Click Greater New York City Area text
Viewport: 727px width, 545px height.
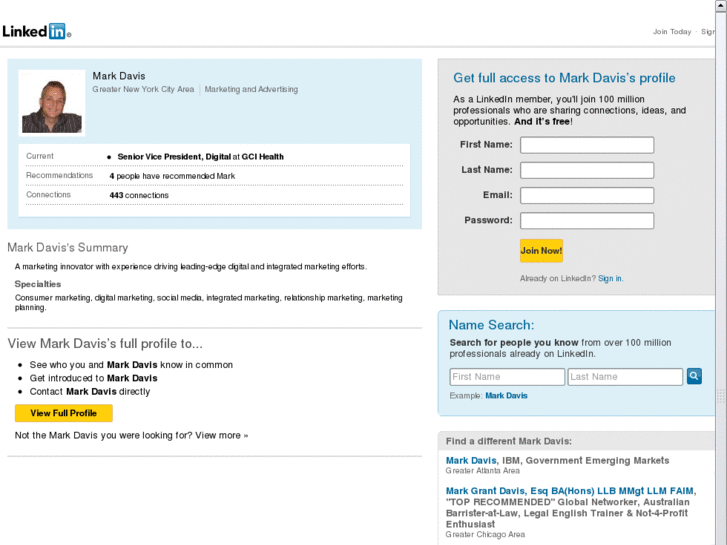143,89
